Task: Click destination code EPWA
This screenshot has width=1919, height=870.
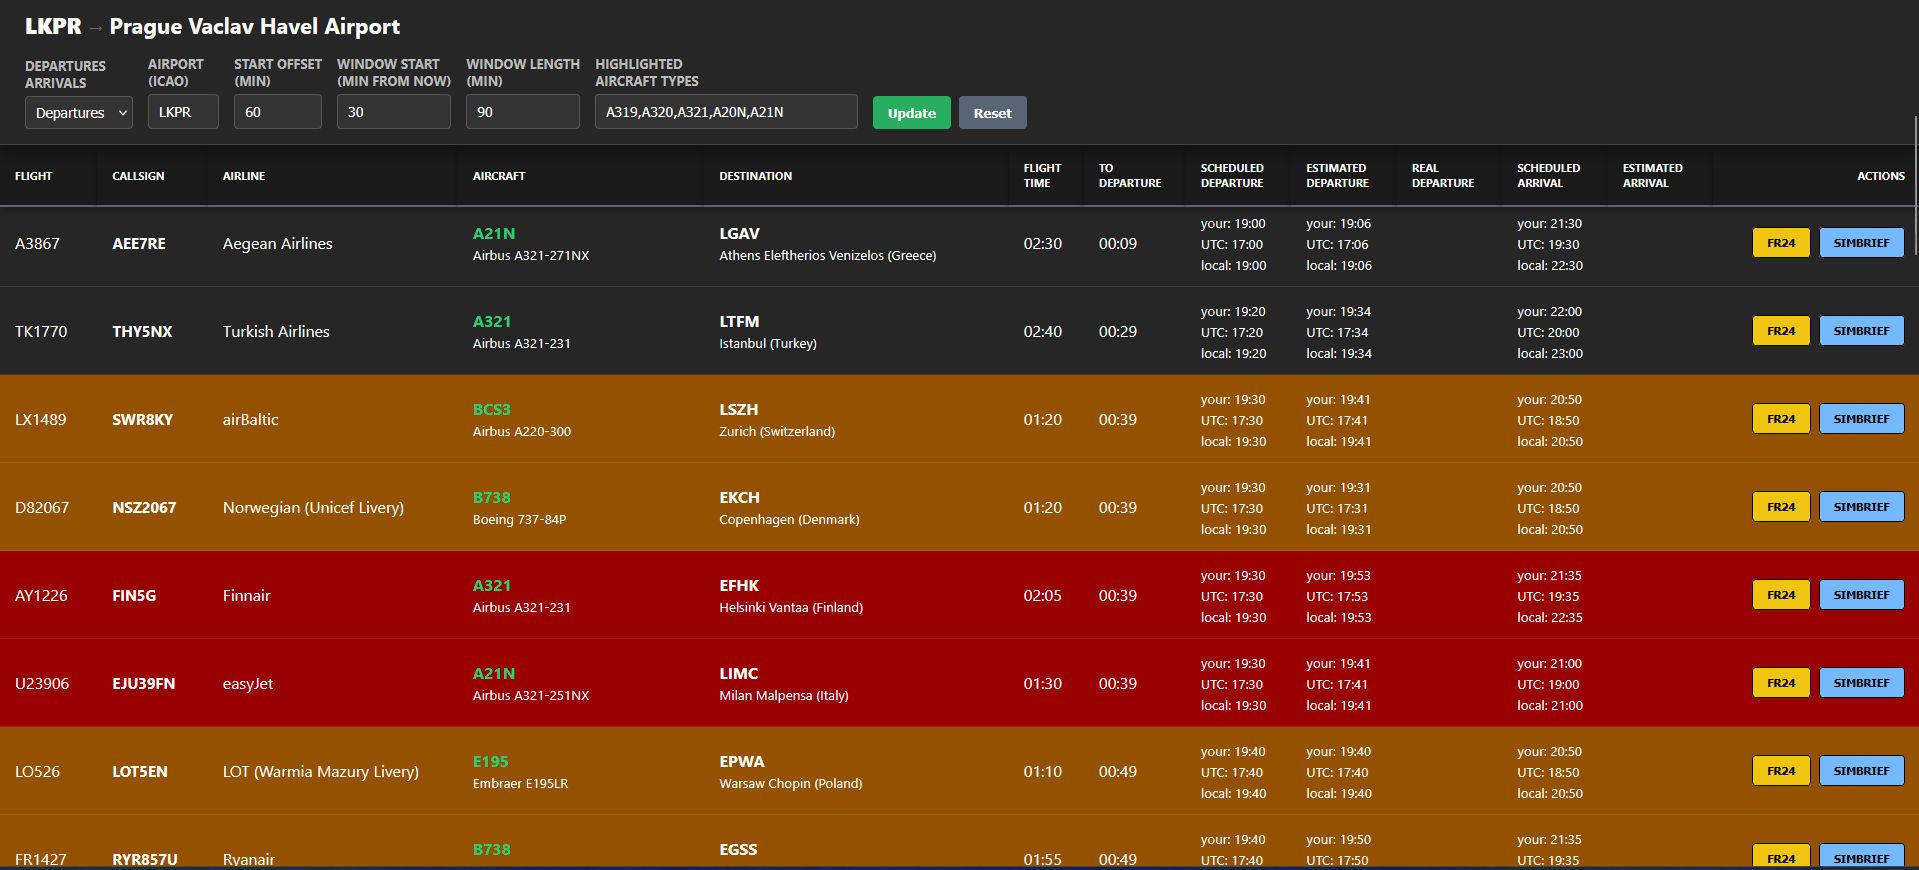Action: coord(741,761)
